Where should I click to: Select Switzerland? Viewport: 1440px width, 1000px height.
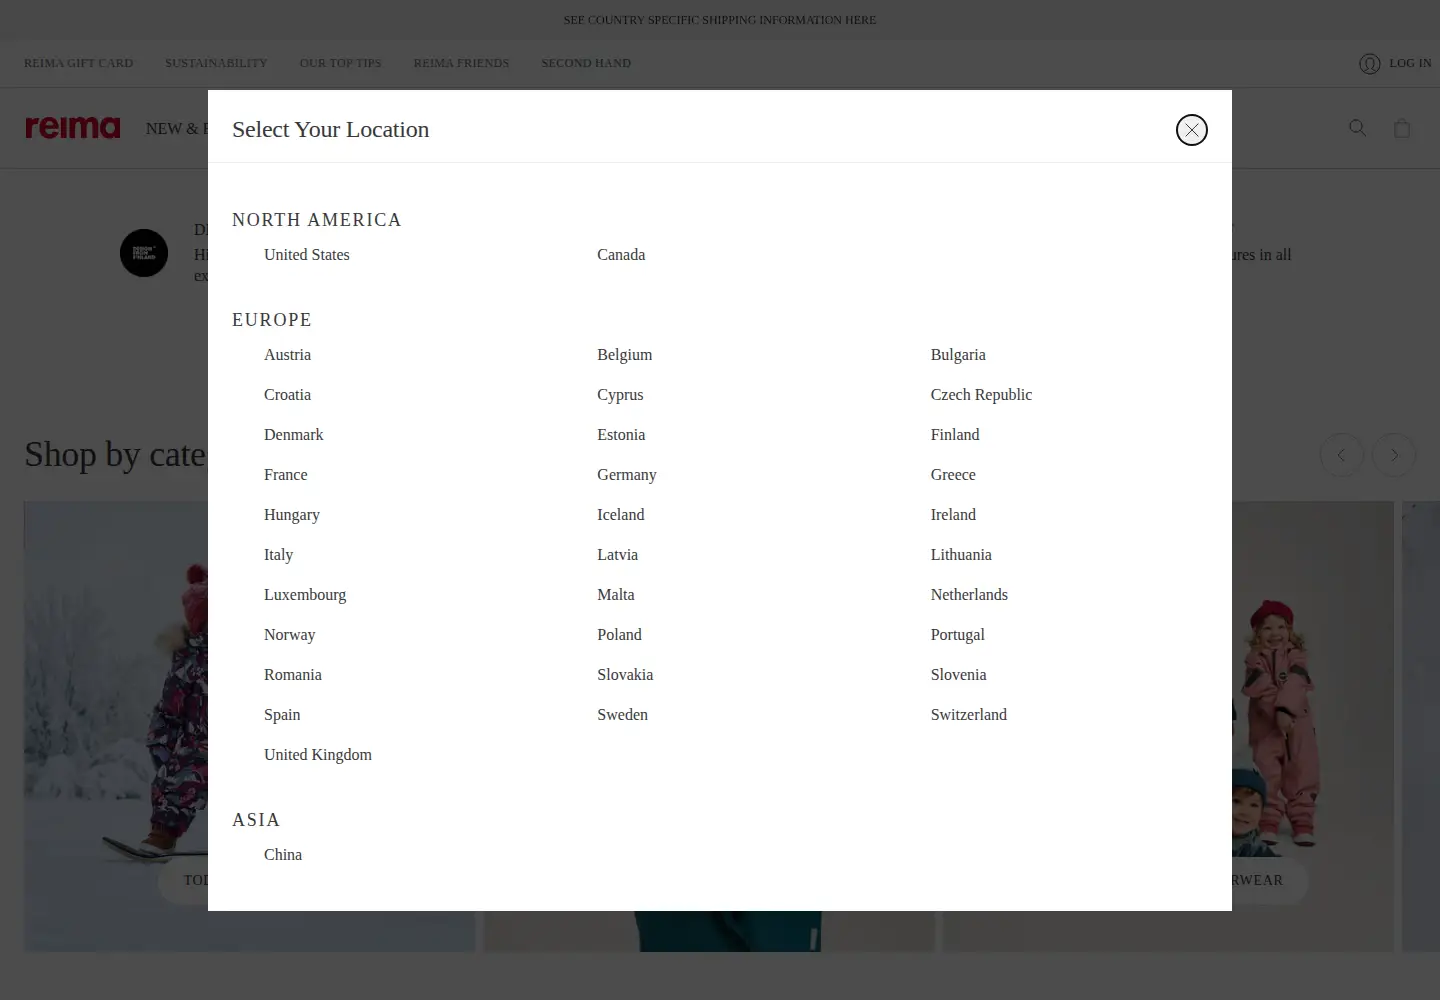point(968,715)
